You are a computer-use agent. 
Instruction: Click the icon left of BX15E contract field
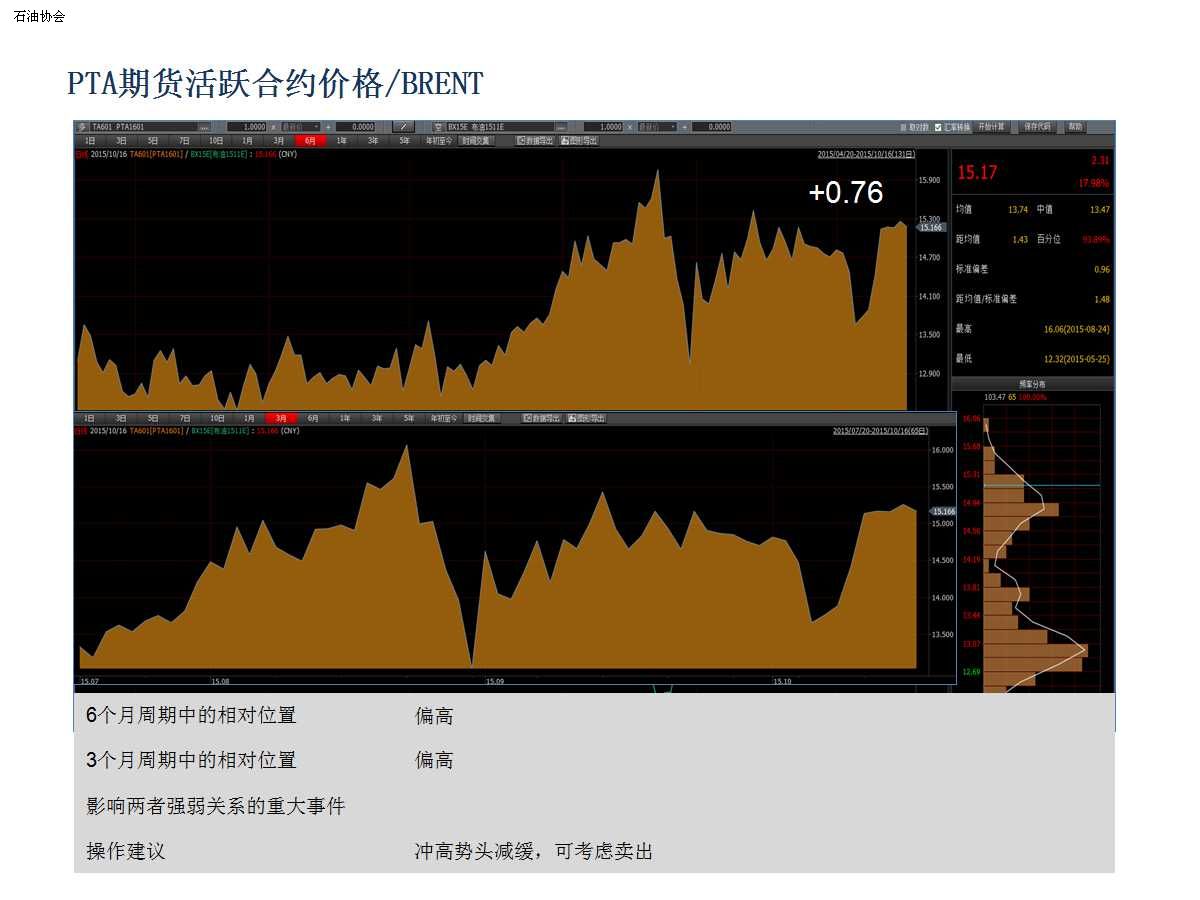tap(438, 127)
